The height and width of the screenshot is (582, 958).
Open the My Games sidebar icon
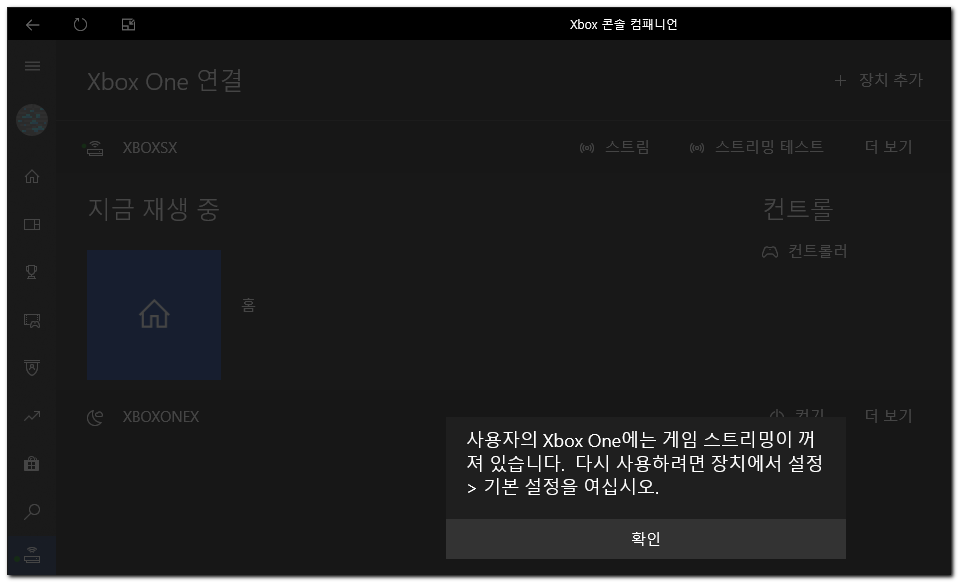(x=32, y=225)
